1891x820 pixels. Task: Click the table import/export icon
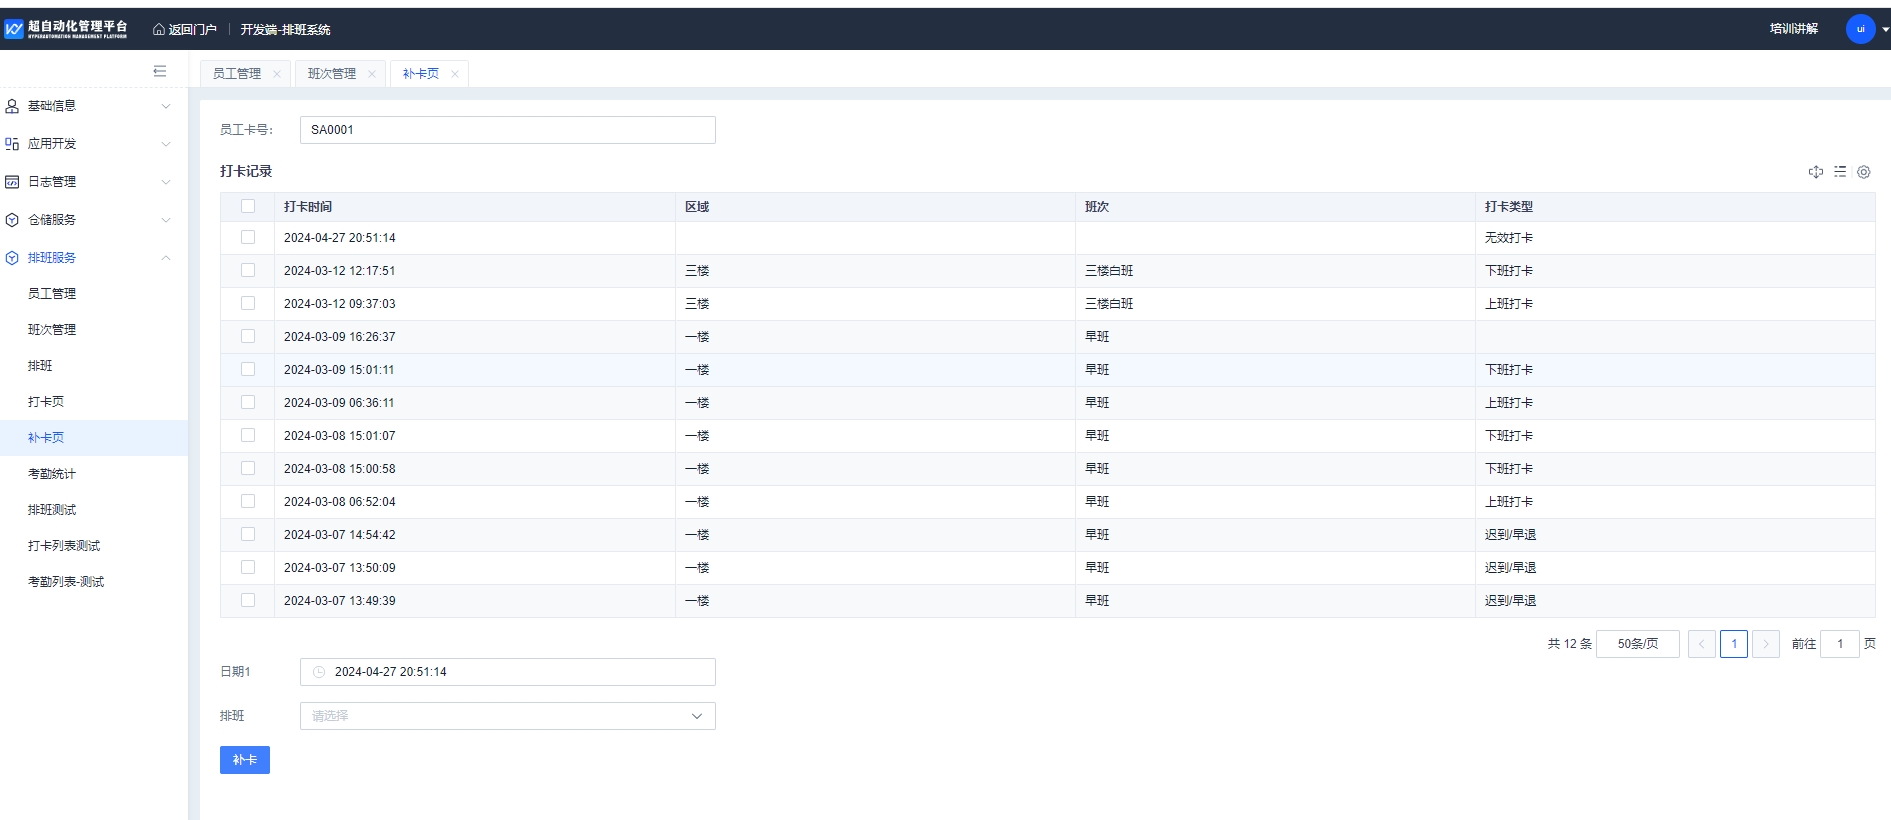coord(1816,172)
